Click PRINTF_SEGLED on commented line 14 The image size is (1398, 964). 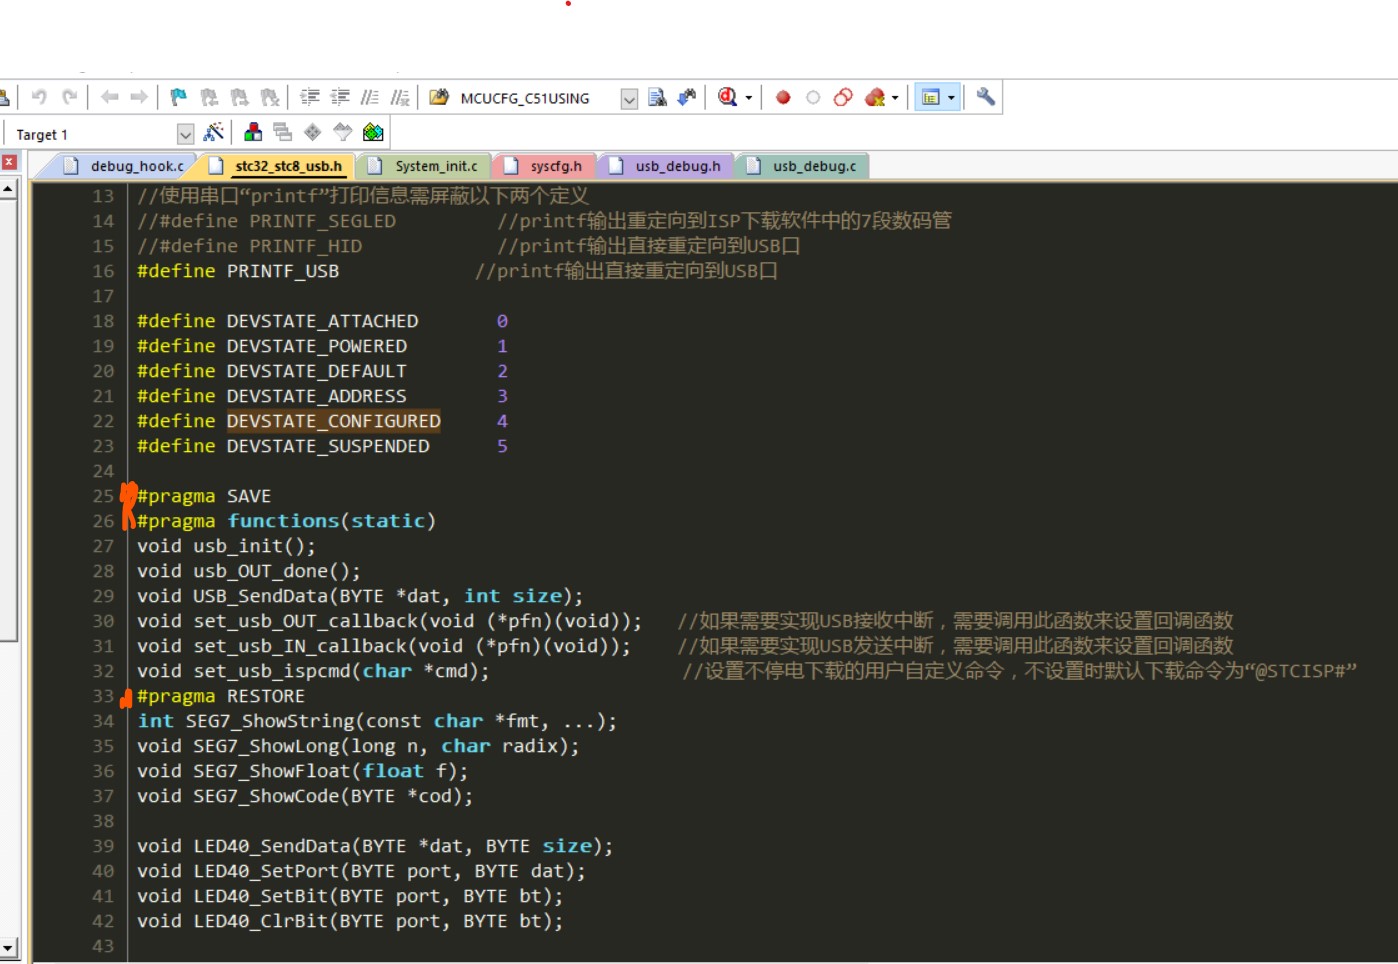click(x=322, y=221)
